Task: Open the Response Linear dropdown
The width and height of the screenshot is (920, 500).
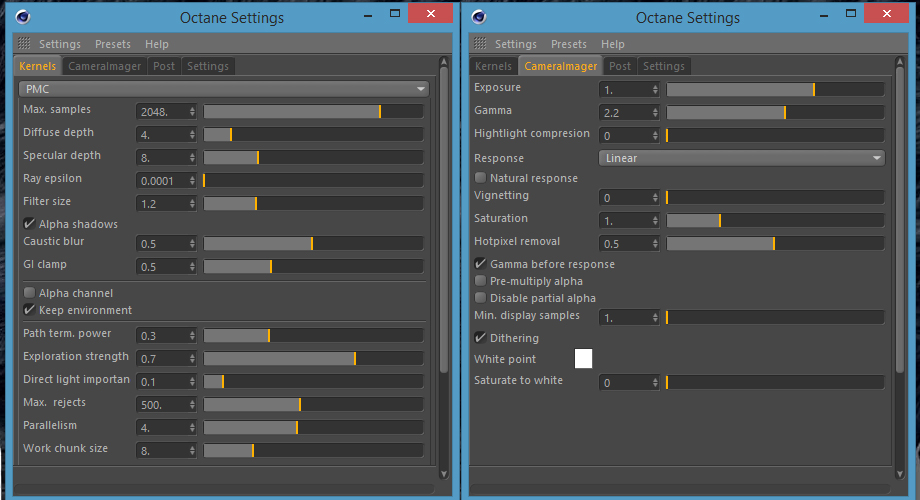Action: pyautogui.click(x=742, y=158)
